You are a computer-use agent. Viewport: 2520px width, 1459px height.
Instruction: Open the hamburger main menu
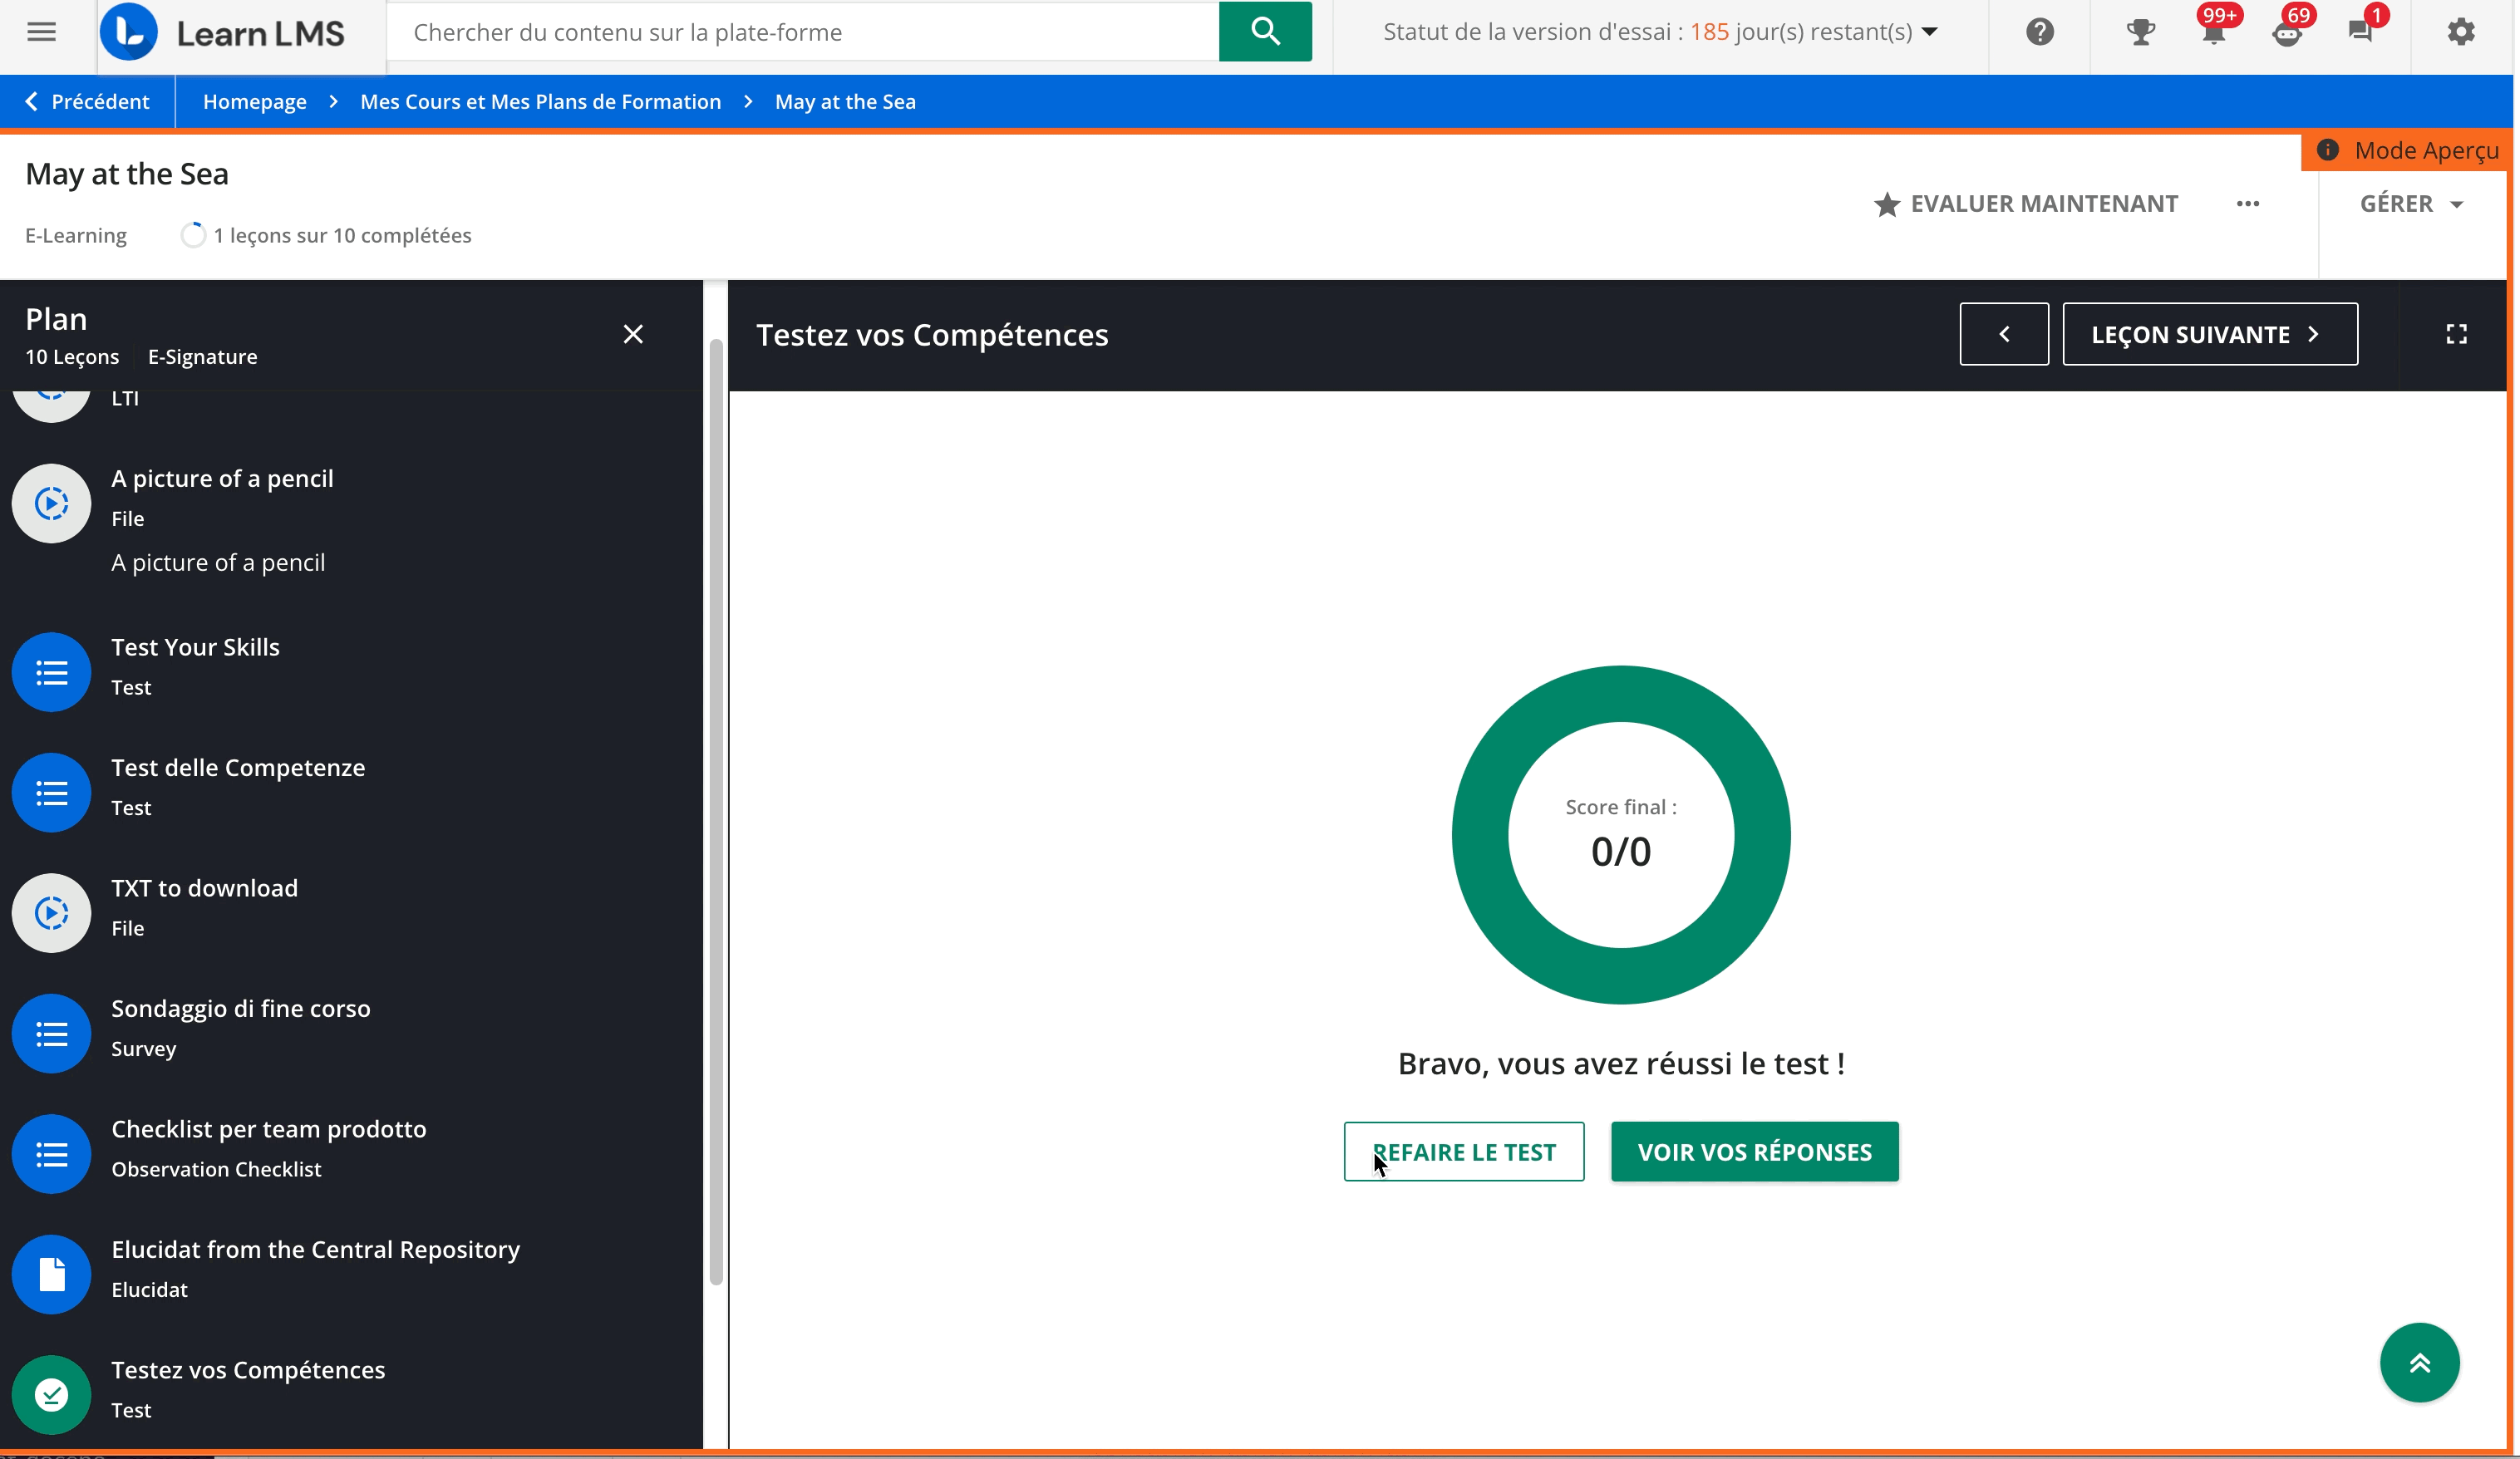pos(41,32)
